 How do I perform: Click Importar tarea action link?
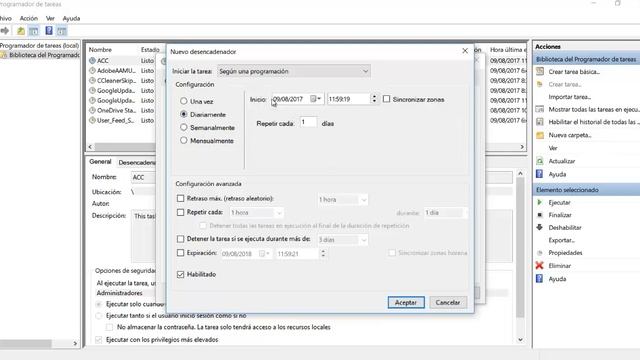(570, 97)
